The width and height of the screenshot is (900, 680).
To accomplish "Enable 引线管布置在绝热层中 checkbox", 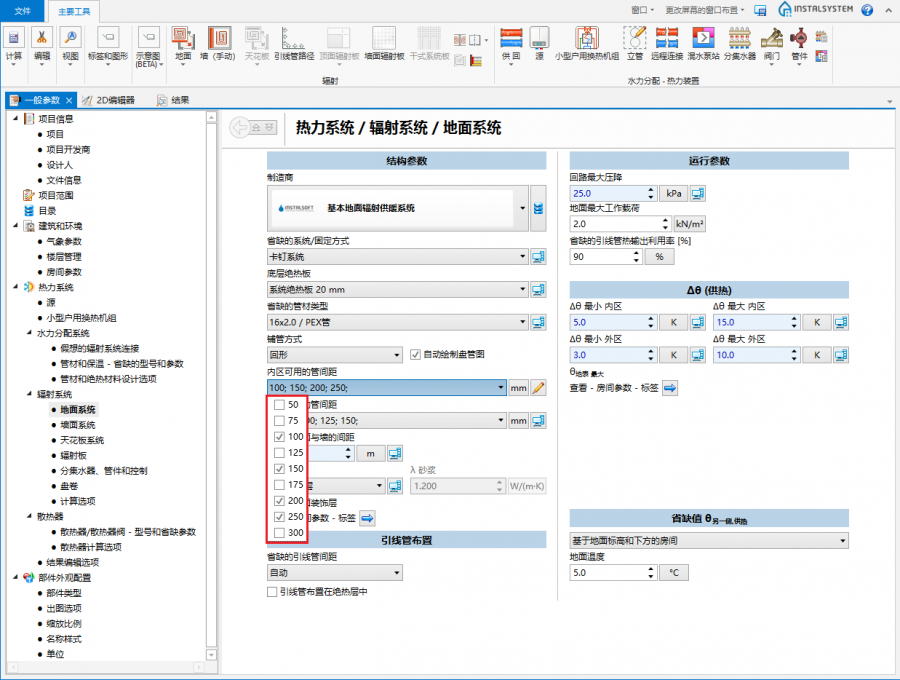I will [273, 592].
